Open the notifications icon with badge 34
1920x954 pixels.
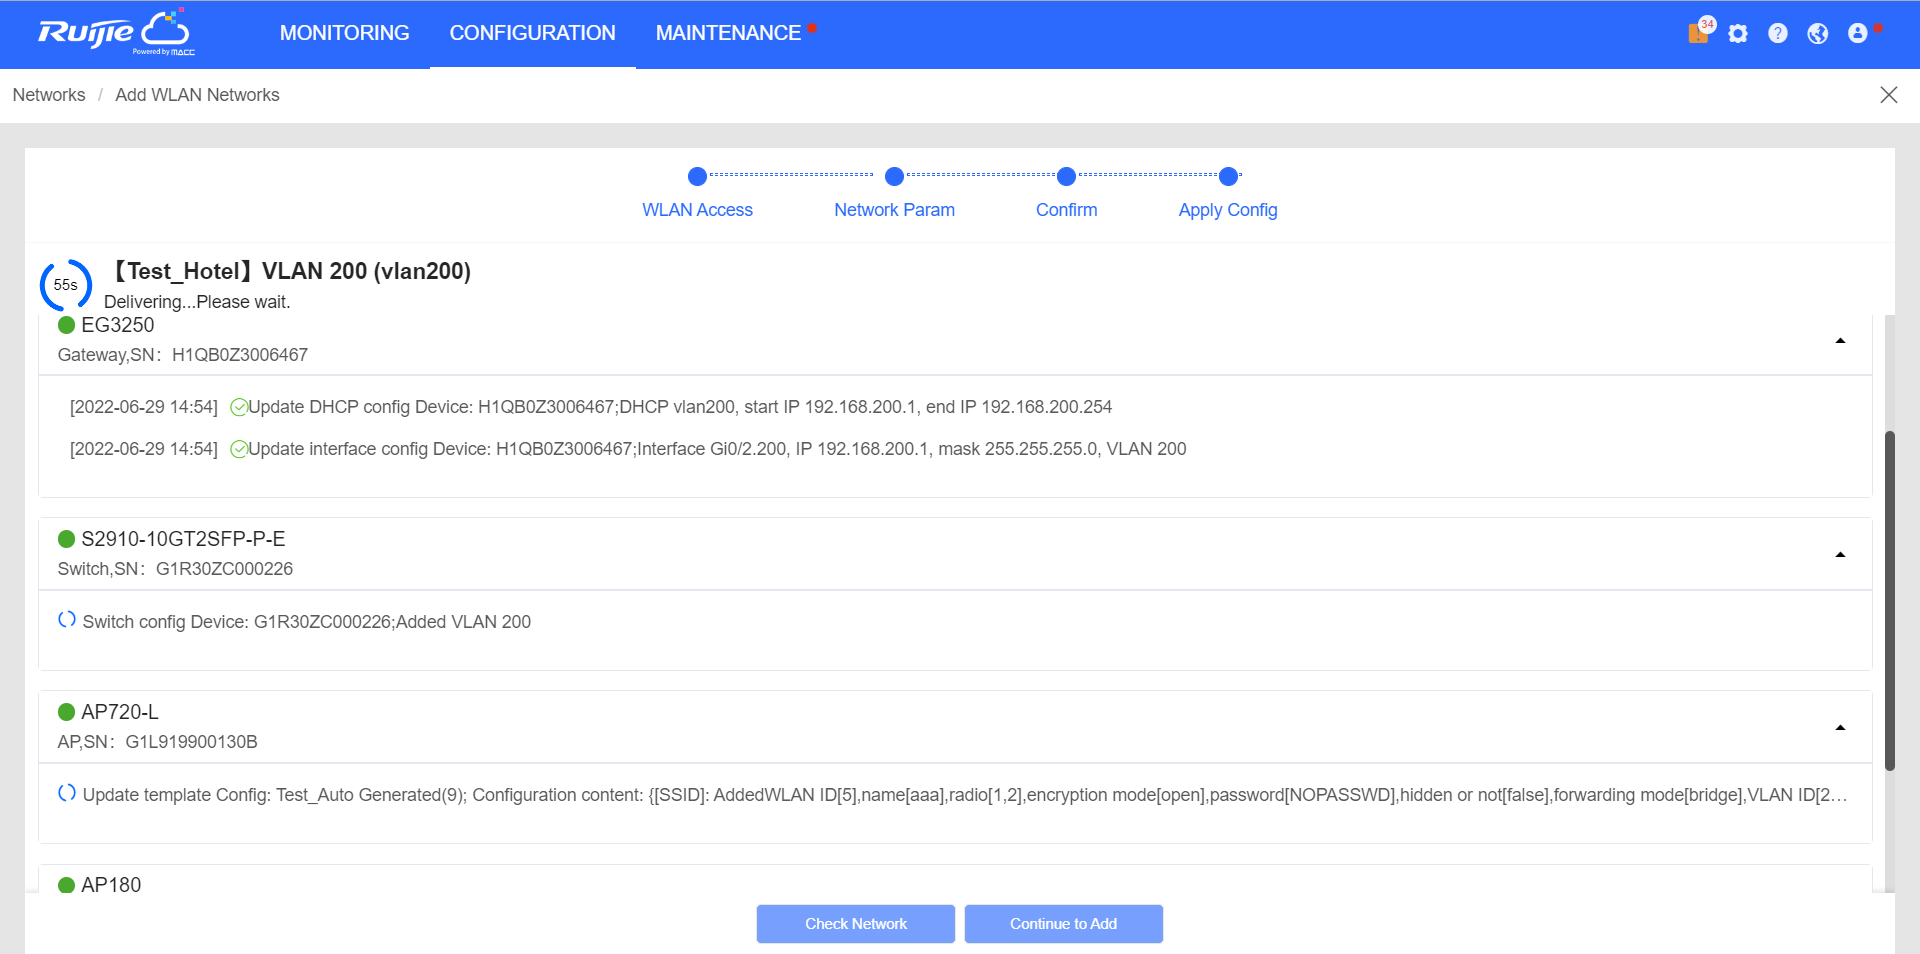point(1700,31)
